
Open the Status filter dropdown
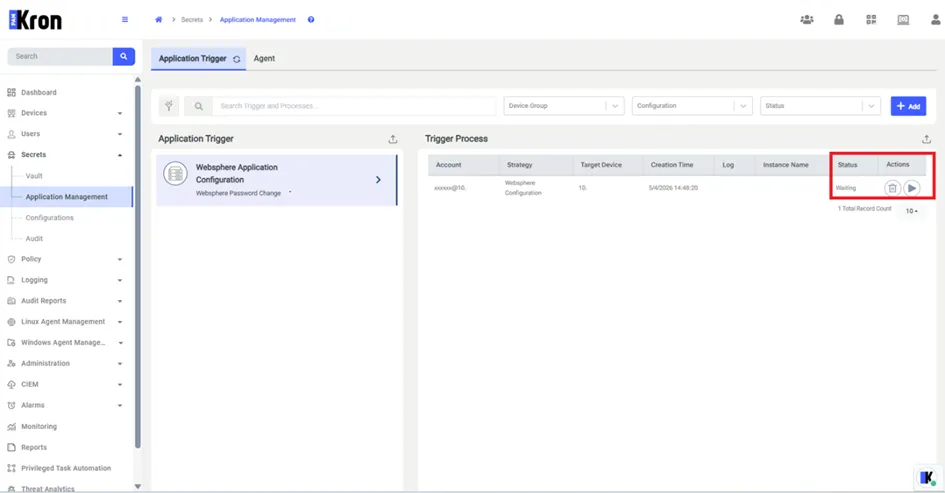(x=820, y=106)
